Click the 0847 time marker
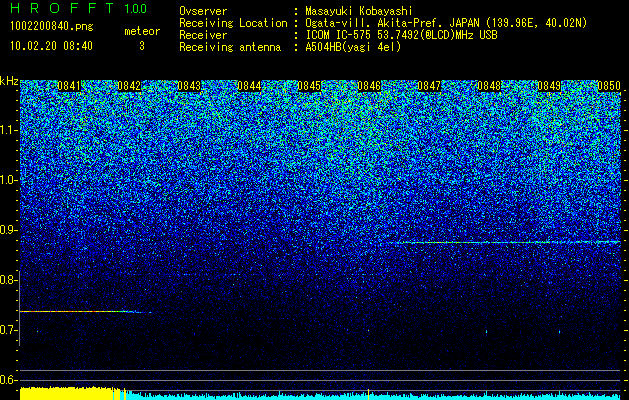629x400 pixels. pos(429,86)
